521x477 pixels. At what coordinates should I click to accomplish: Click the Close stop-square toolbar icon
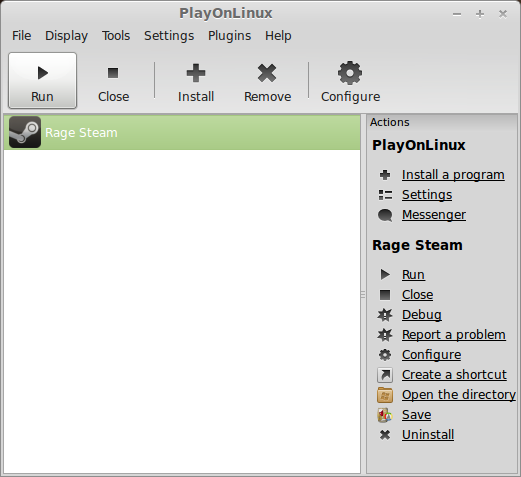(x=113, y=73)
